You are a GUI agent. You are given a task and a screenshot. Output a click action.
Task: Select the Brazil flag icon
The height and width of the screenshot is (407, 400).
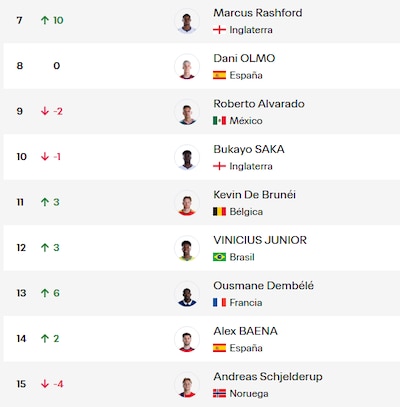click(x=219, y=257)
